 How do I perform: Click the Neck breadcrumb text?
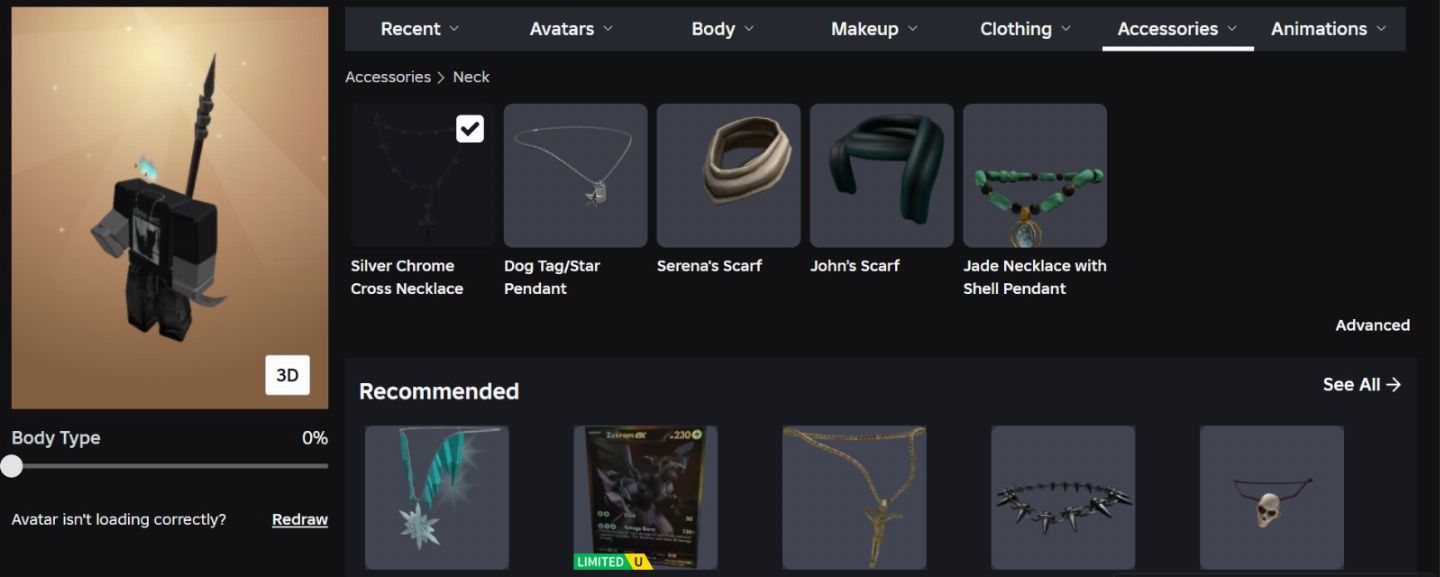471,77
